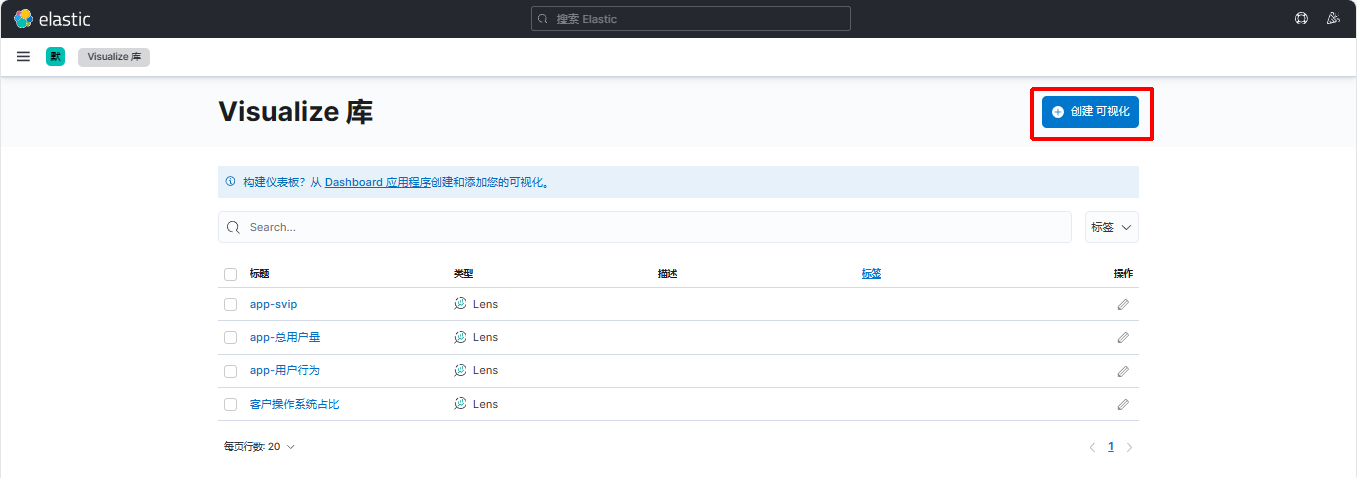Click the 创建可视化 button
The height and width of the screenshot is (478, 1357).
(x=1090, y=112)
